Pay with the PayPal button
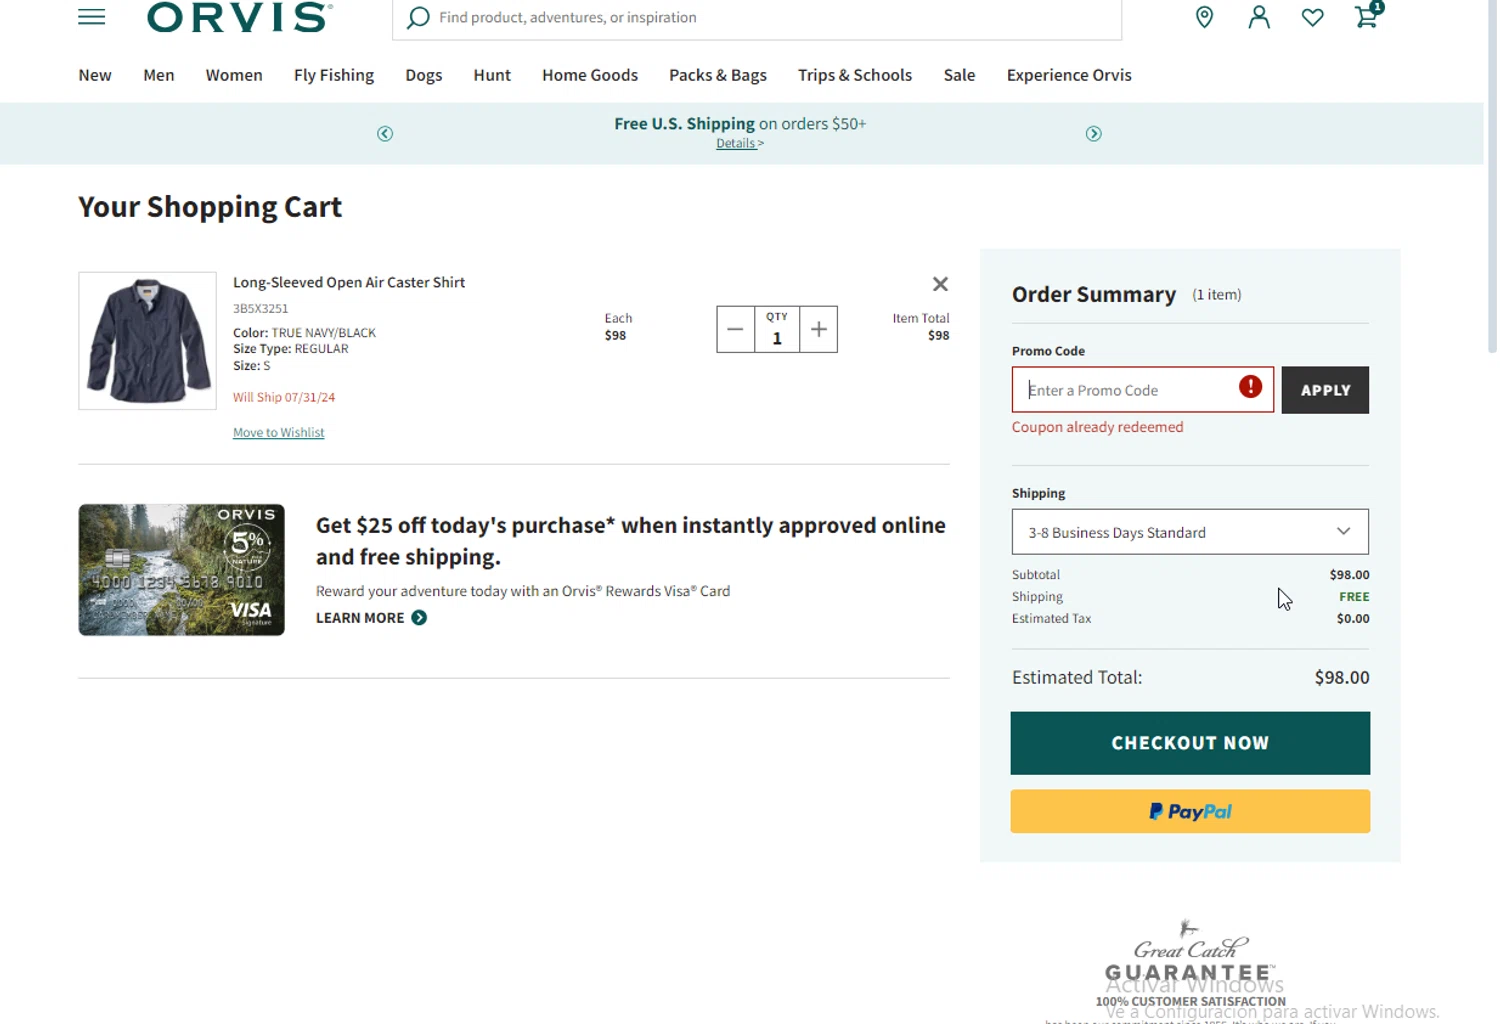 point(1190,811)
